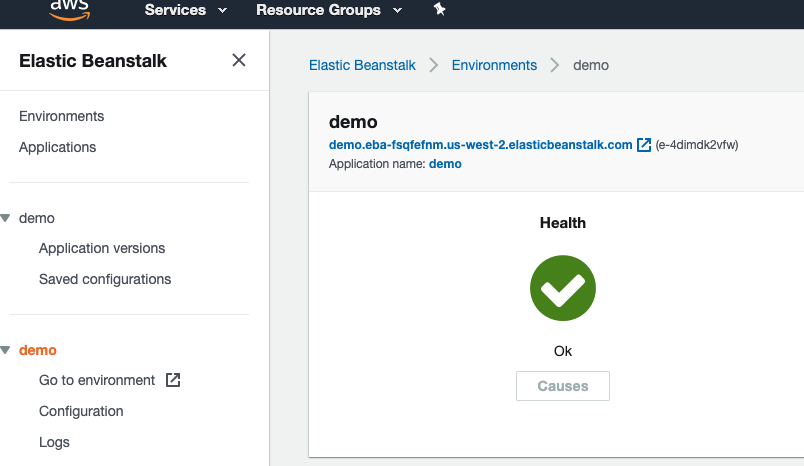Collapse the orange demo environment triangle
The width and height of the screenshot is (804, 466).
6,351
